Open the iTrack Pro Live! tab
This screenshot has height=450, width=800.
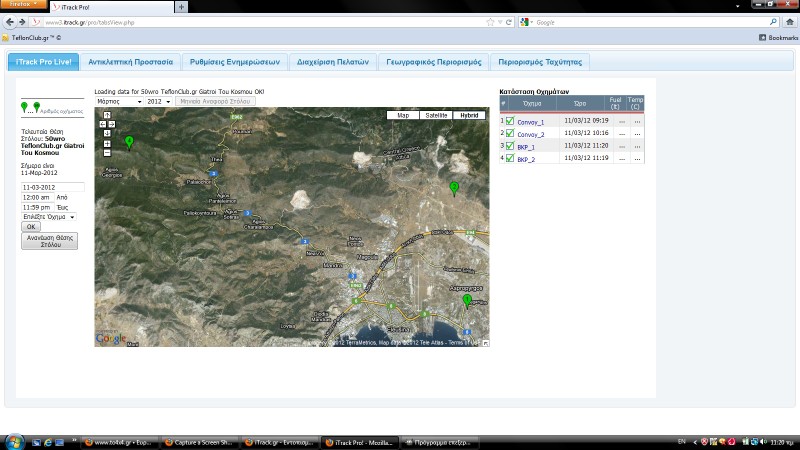pos(43,62)
